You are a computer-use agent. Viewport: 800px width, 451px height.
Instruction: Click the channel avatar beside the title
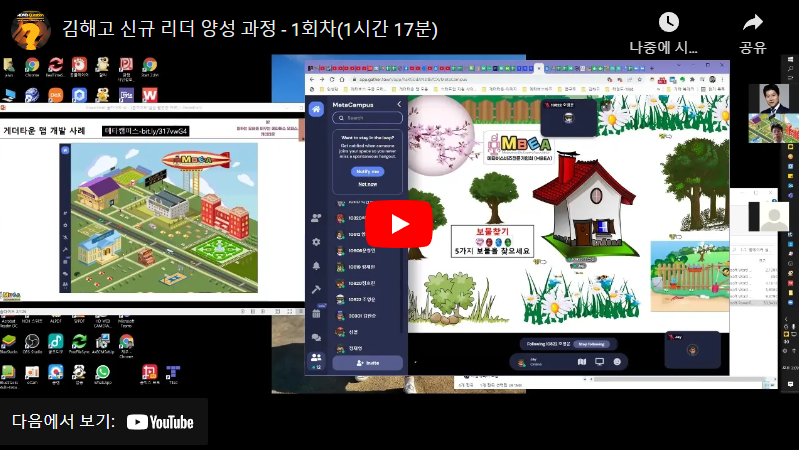point(31,30)
